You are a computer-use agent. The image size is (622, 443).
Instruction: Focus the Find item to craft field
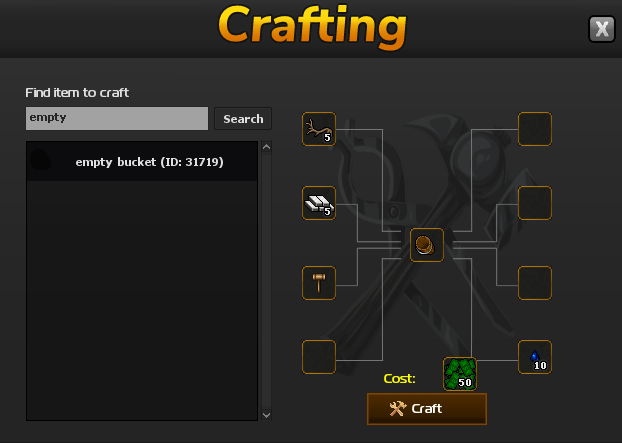117,118
